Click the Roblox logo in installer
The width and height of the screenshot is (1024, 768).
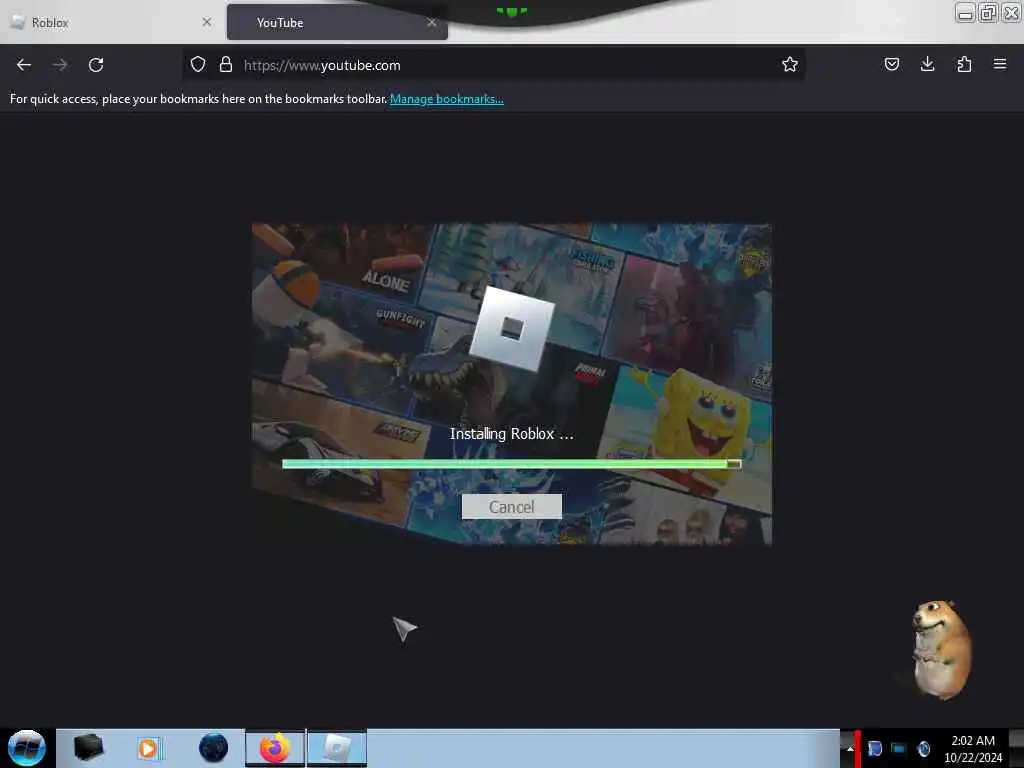512,328
